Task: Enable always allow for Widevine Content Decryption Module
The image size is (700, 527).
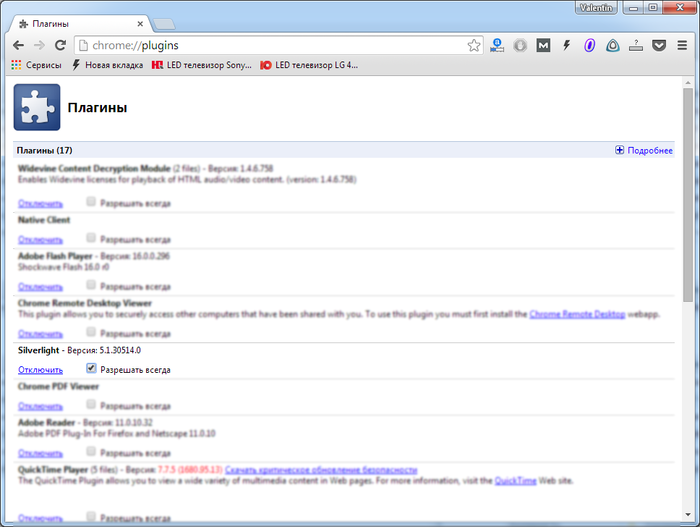Action: pyautogui.click(x=91, y=202)
